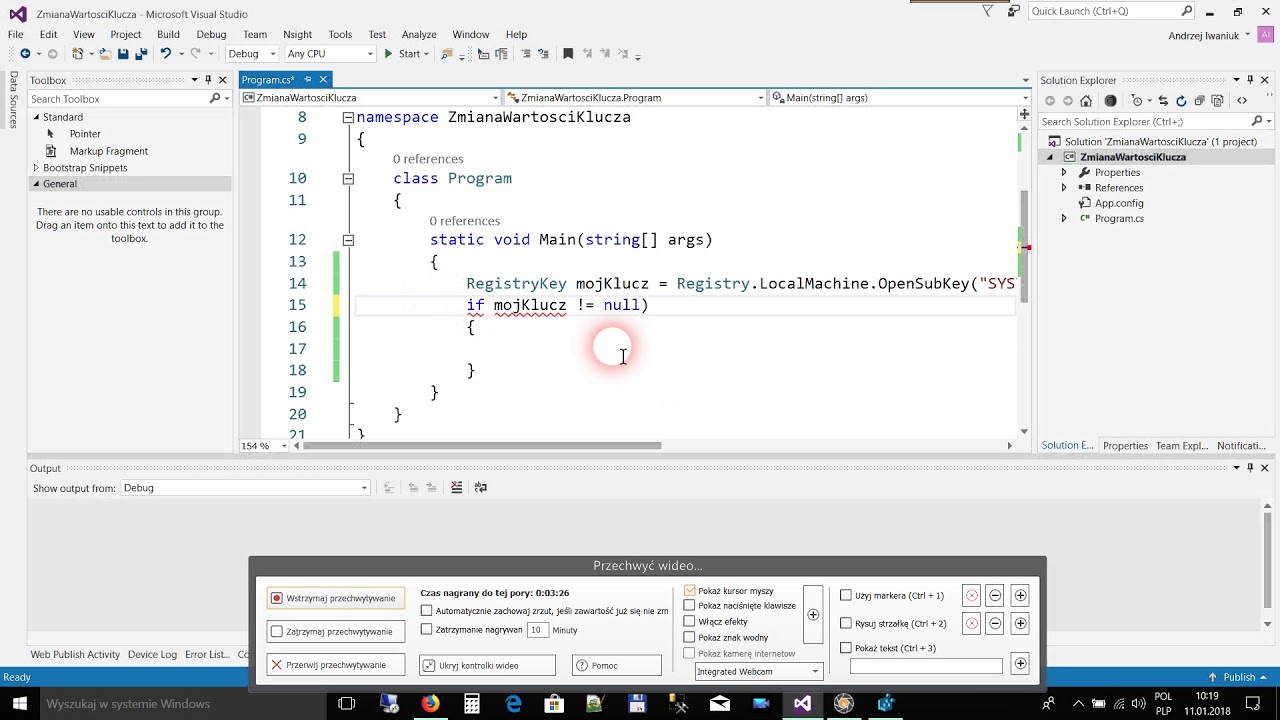This screenshot has height=720, width=1280.
Task: Click the Navigate Backward toolbar icon
Action: click(25, 54)
